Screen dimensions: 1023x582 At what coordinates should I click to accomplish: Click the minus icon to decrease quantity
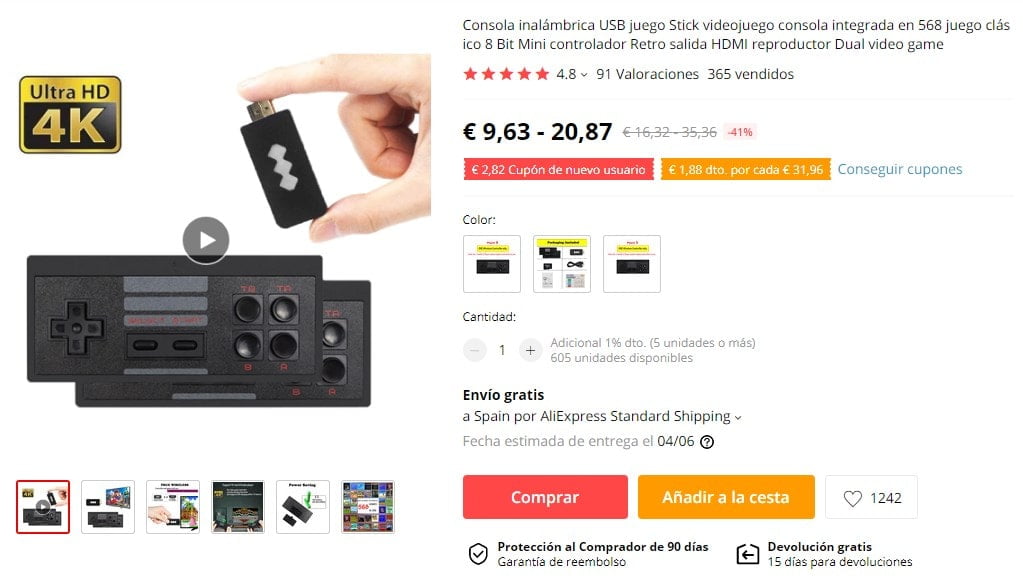click(474, 350)
